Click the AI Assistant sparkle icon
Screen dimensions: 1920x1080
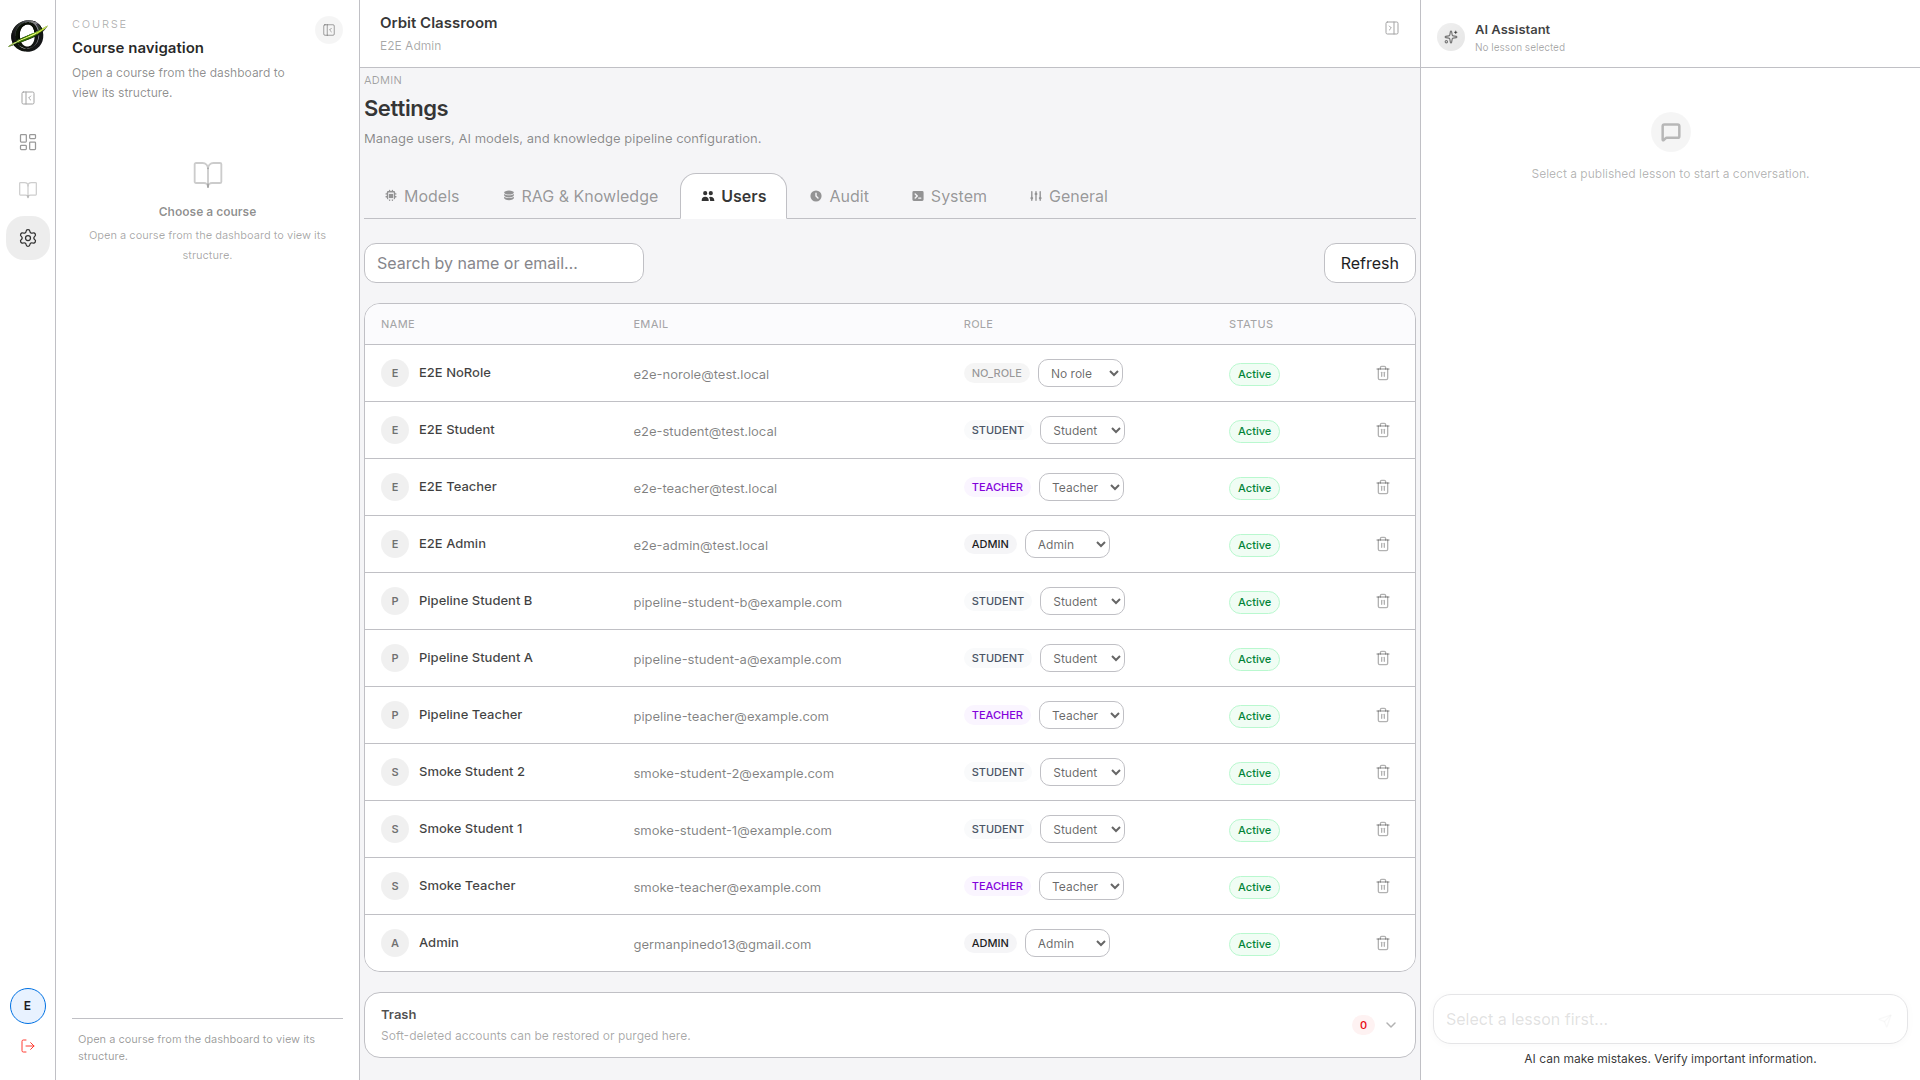click(x=1451, y=37)
